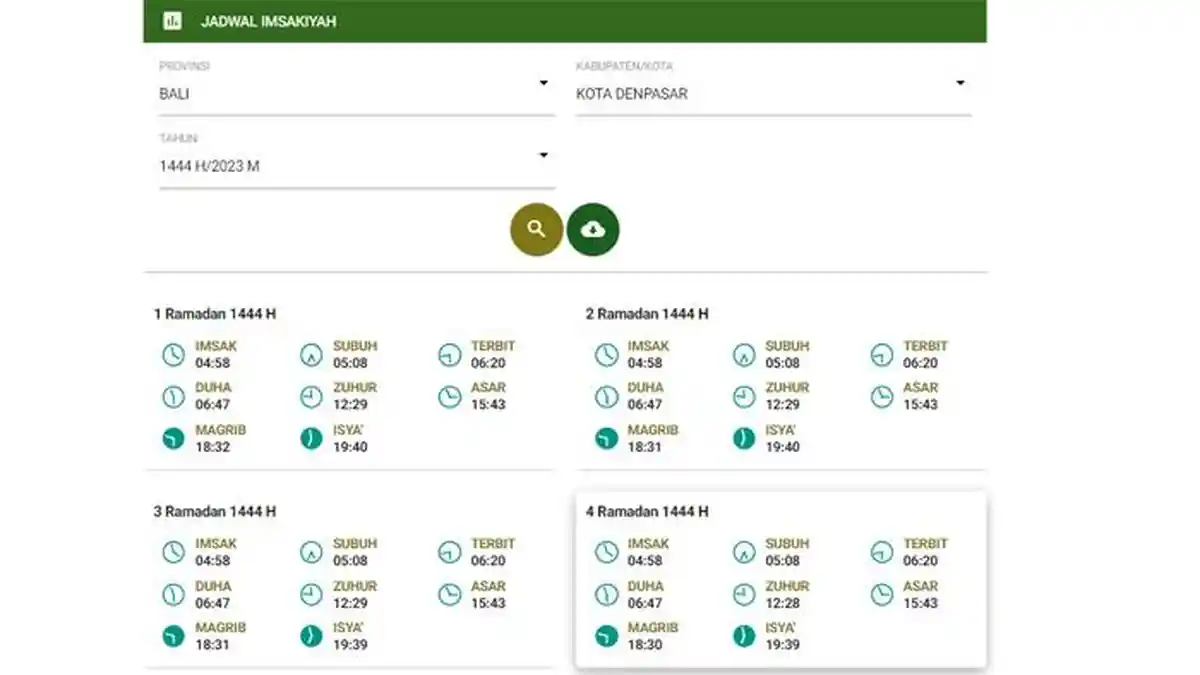Screen dimensions: 1200x675
Task: Click the cloud download button
Action: coord(593,230)
